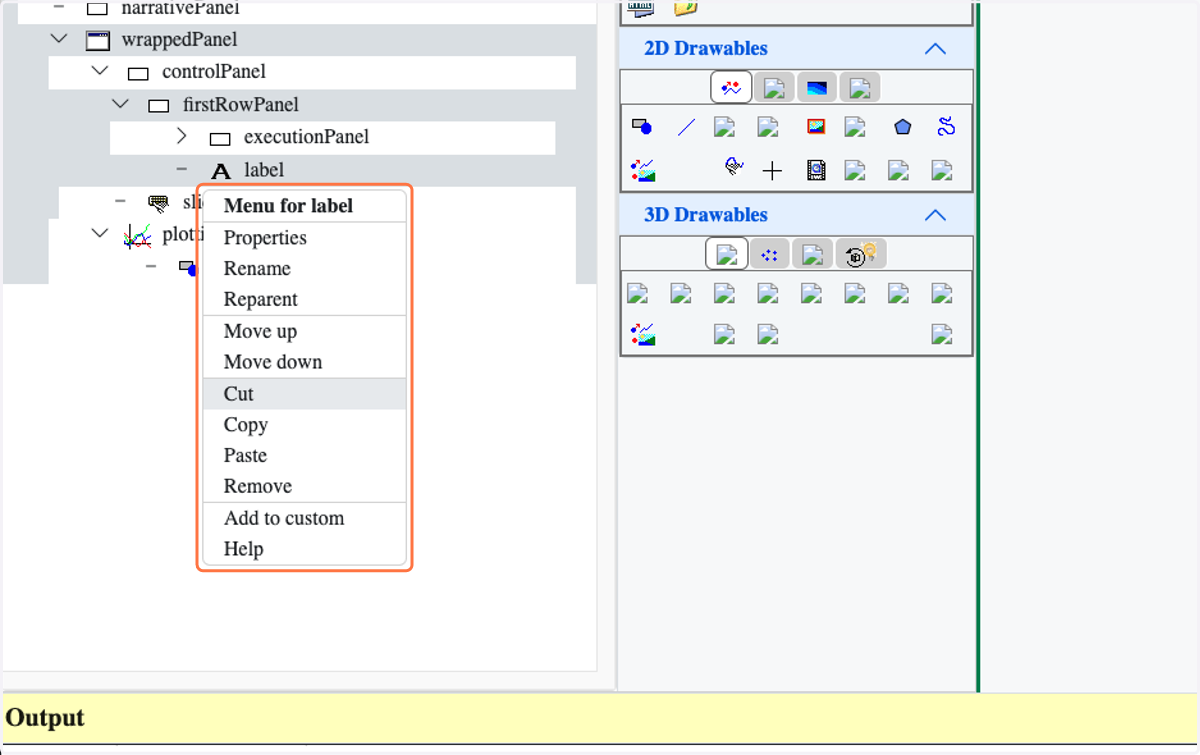
Task: Open the 3D rotation lightbulb tab
Action: click(x=861, y=254)
